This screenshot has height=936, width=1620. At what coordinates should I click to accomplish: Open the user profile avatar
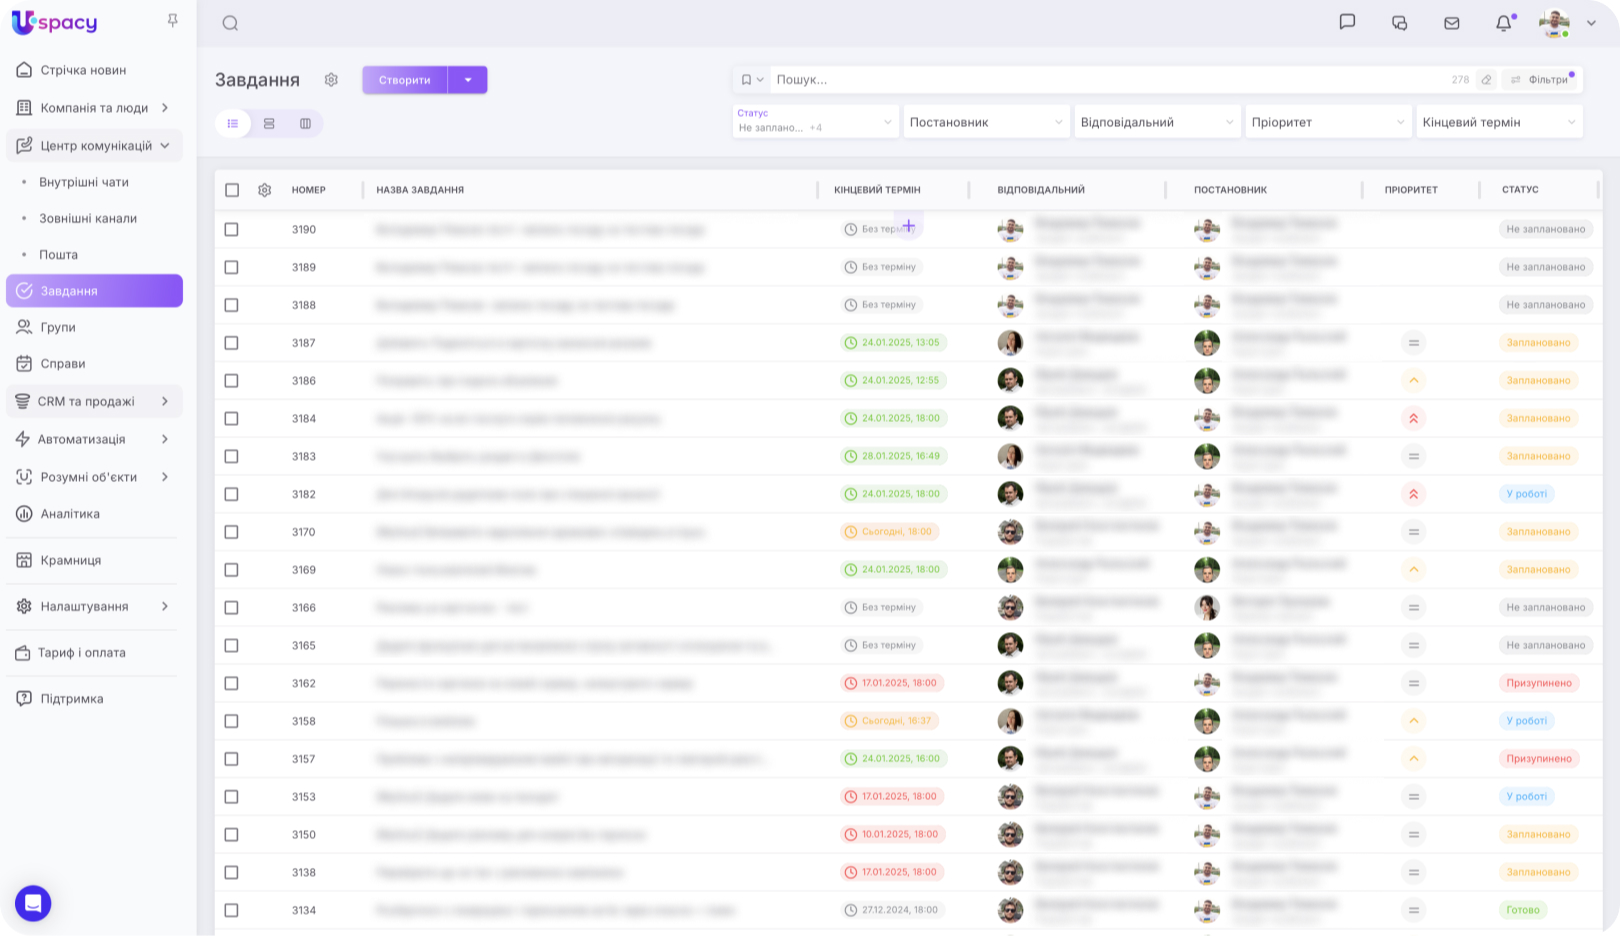pyautogui.click(x=1555, y=22)
